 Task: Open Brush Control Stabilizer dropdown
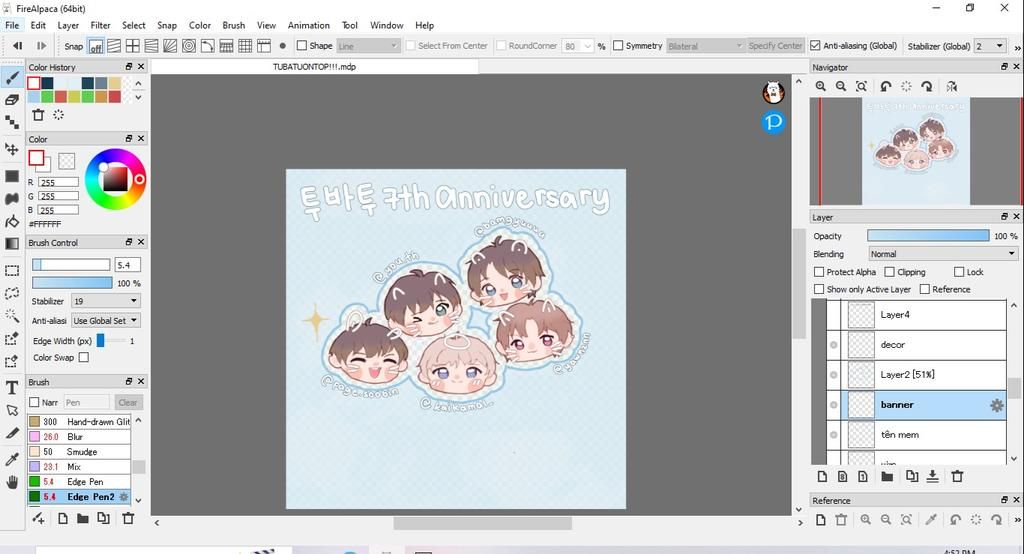[105, 301]
